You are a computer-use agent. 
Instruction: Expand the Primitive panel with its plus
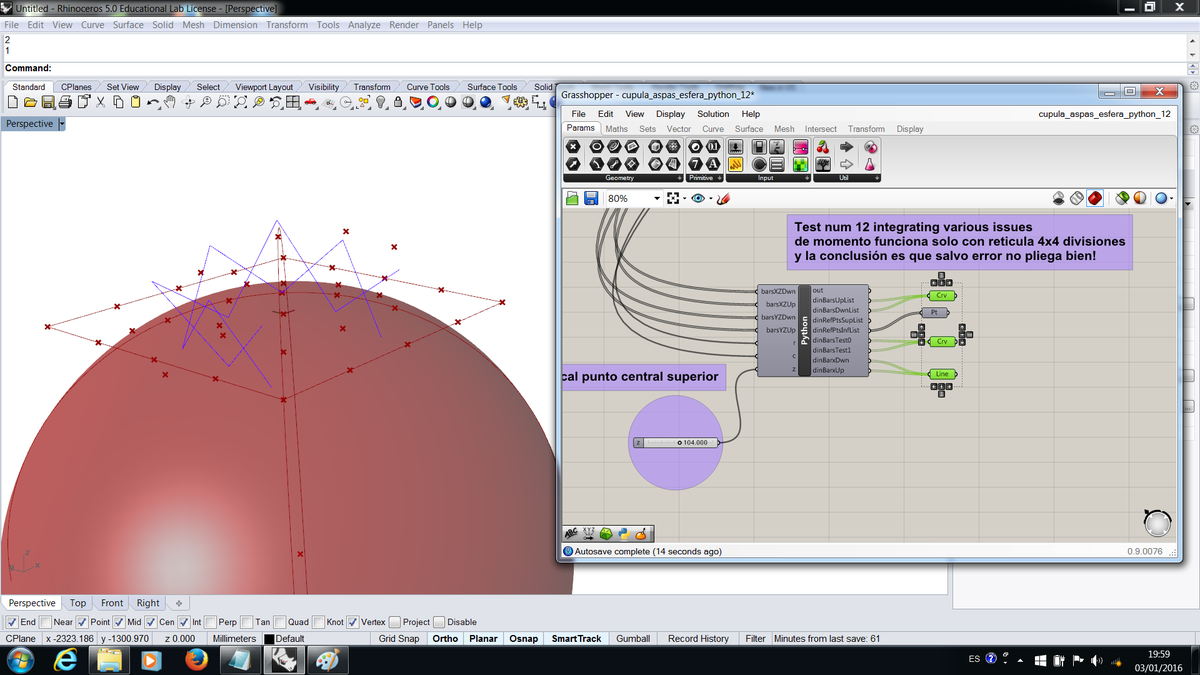pyautogui.click(x=719, y=178)
